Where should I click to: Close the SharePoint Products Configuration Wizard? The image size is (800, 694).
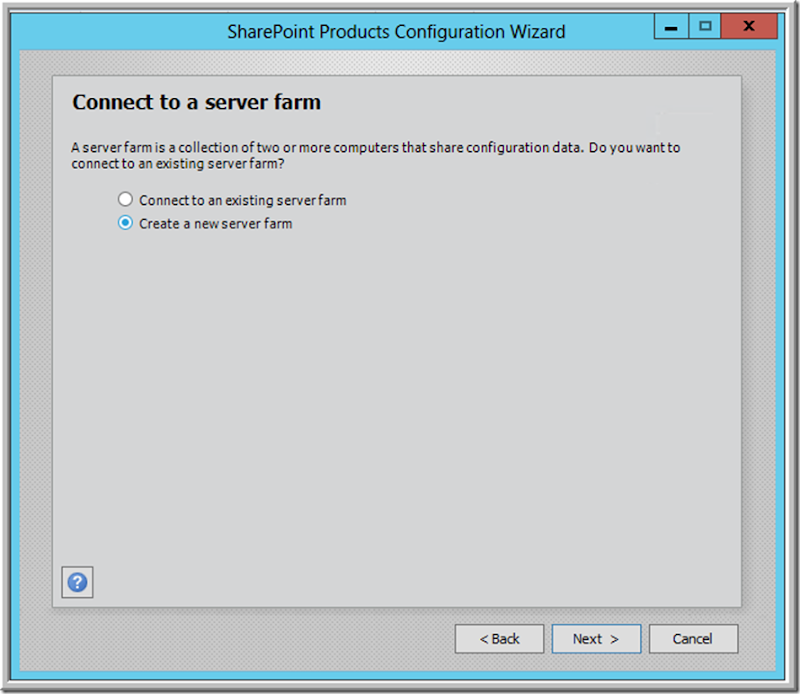[x=749, y=27]
